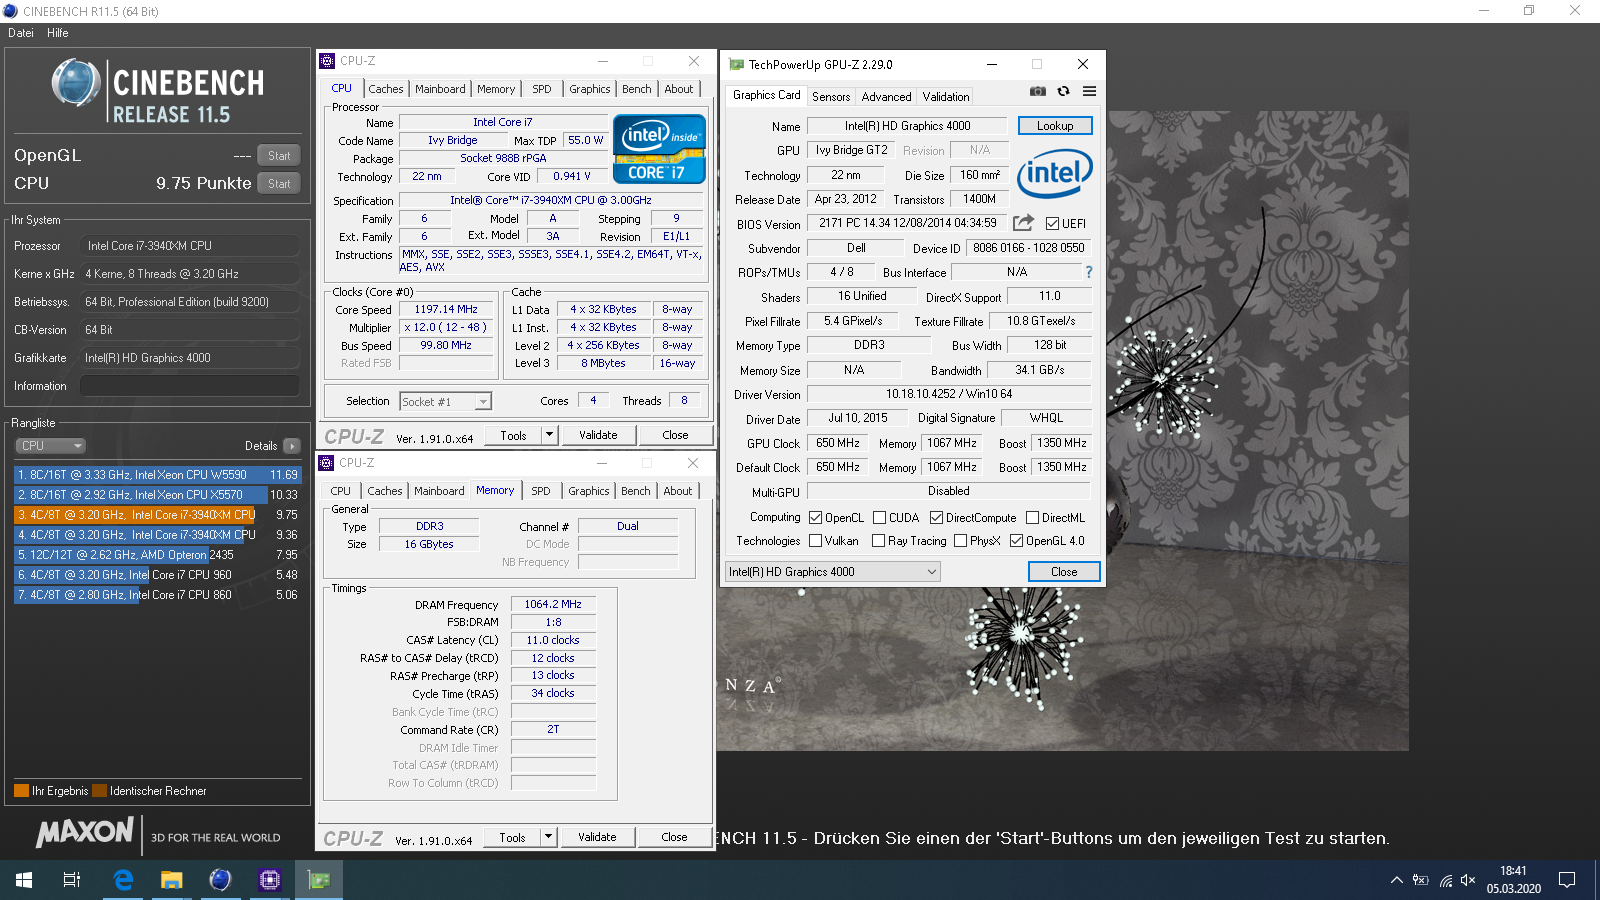Image resolution: width=1600 pixels, height=900 pixels.
Task: Start the OpenGL benchmark
Action: pos(279,156)
